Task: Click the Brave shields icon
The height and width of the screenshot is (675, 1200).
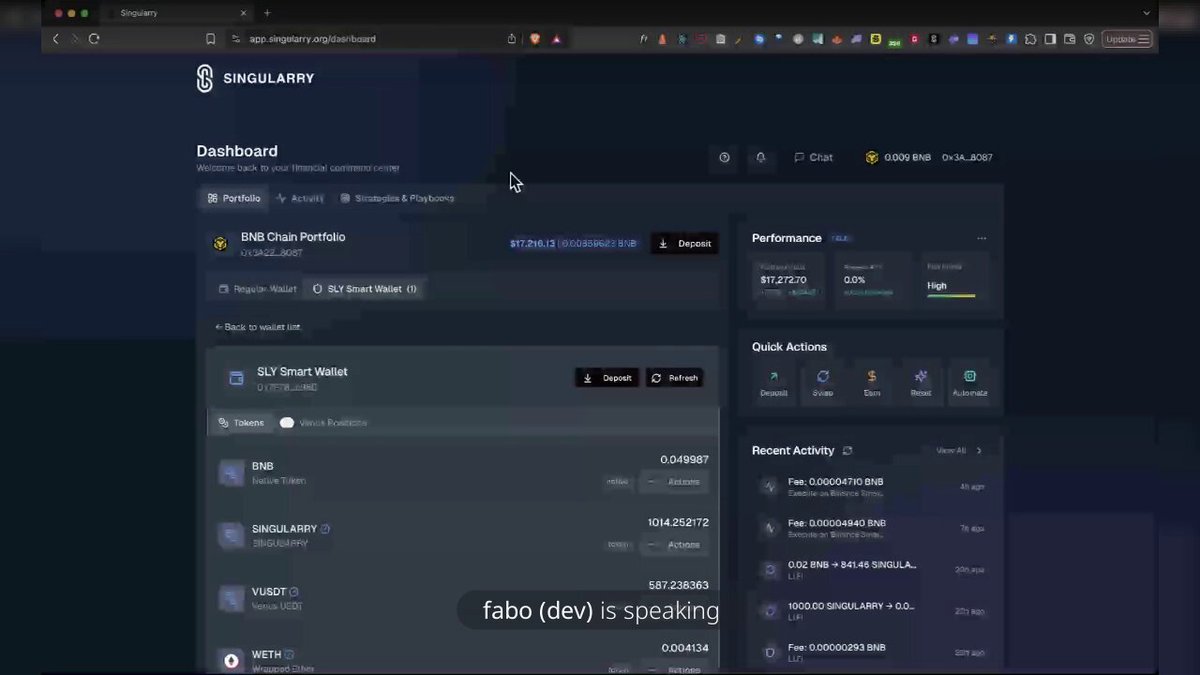Action: [535, 39]
